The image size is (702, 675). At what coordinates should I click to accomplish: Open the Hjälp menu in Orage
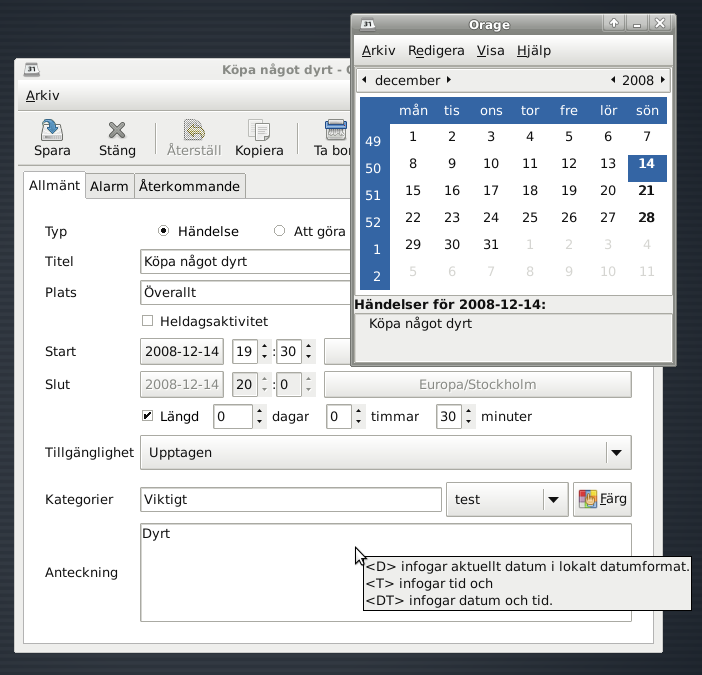[534, 51]
